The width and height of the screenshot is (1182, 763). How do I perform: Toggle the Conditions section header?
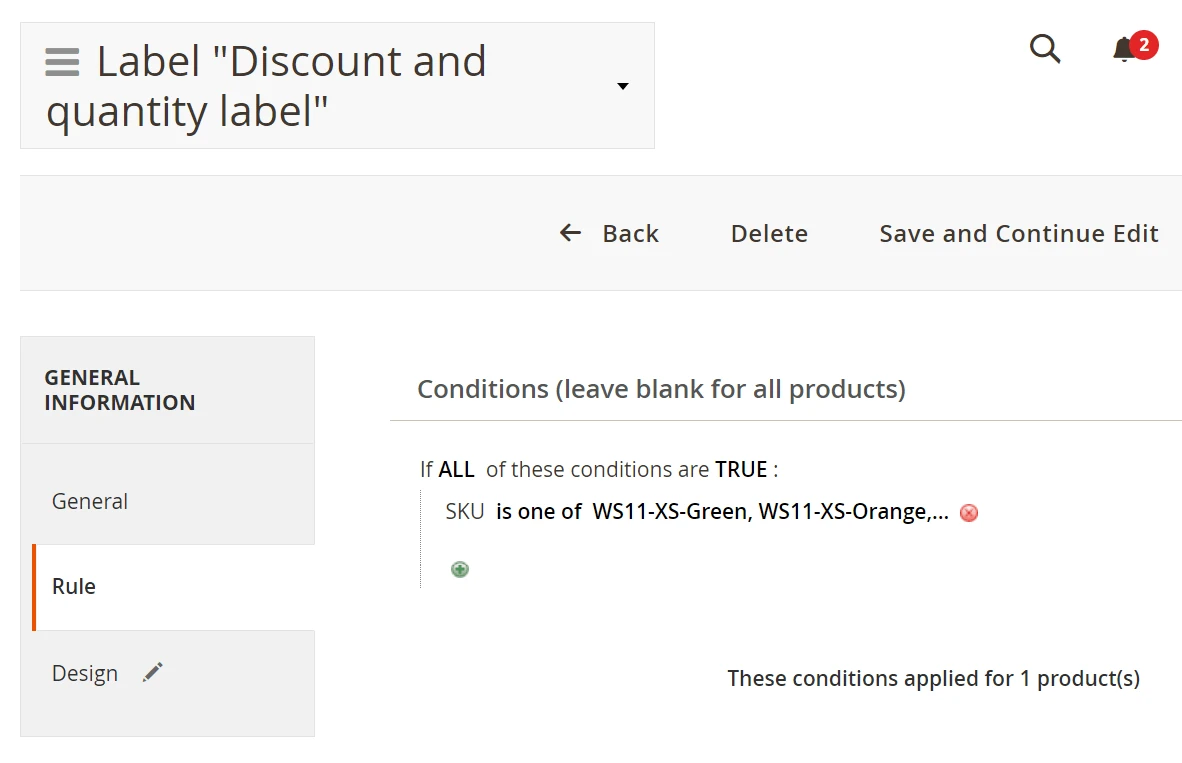tap(661, 389)
